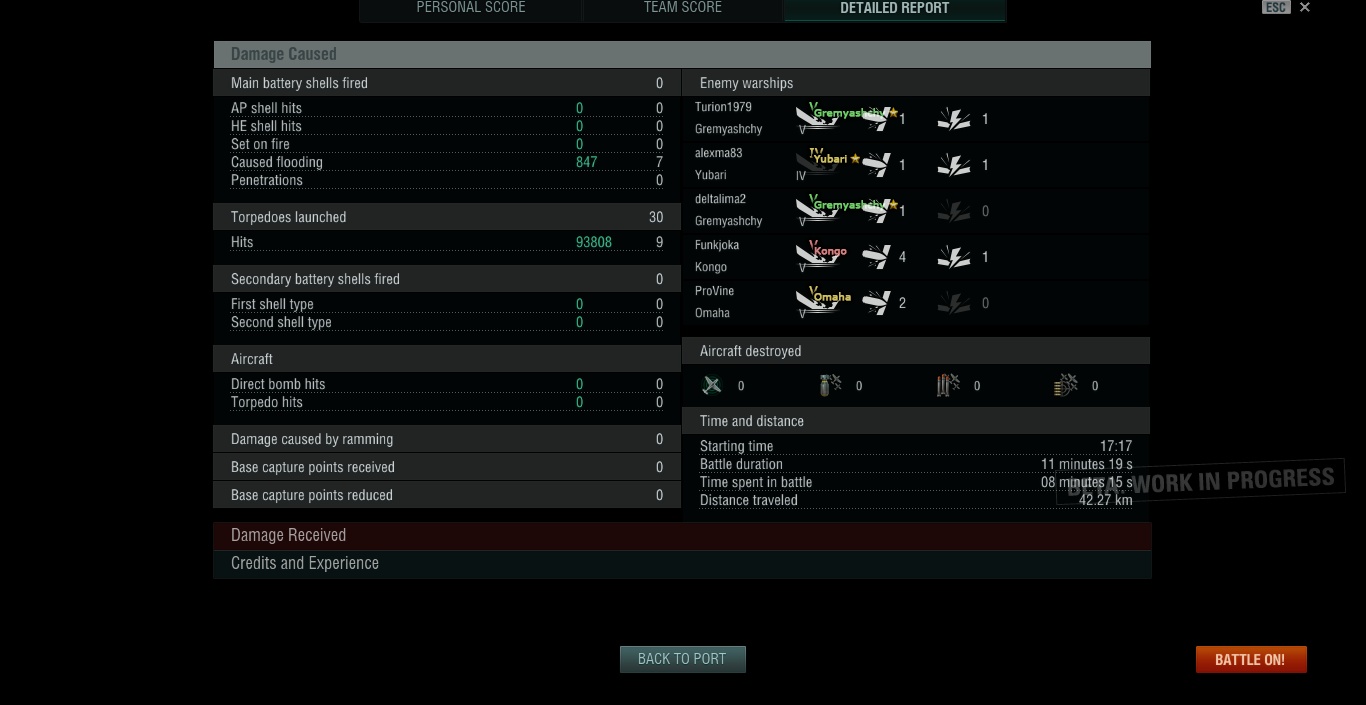Click the scout aircraft destroyed icon

[x=1066, y=385]
